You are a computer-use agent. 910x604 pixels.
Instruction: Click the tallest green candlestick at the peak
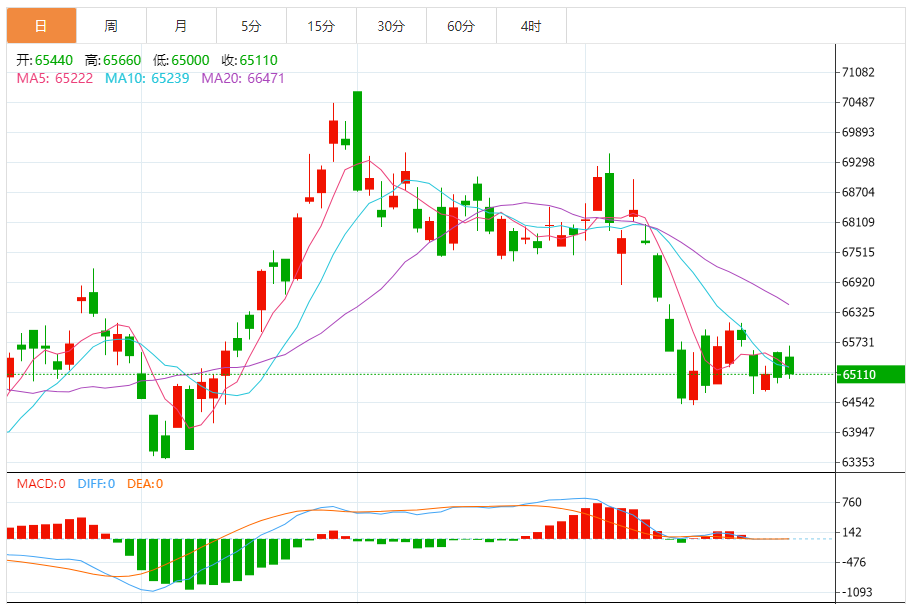coord(358,141)
